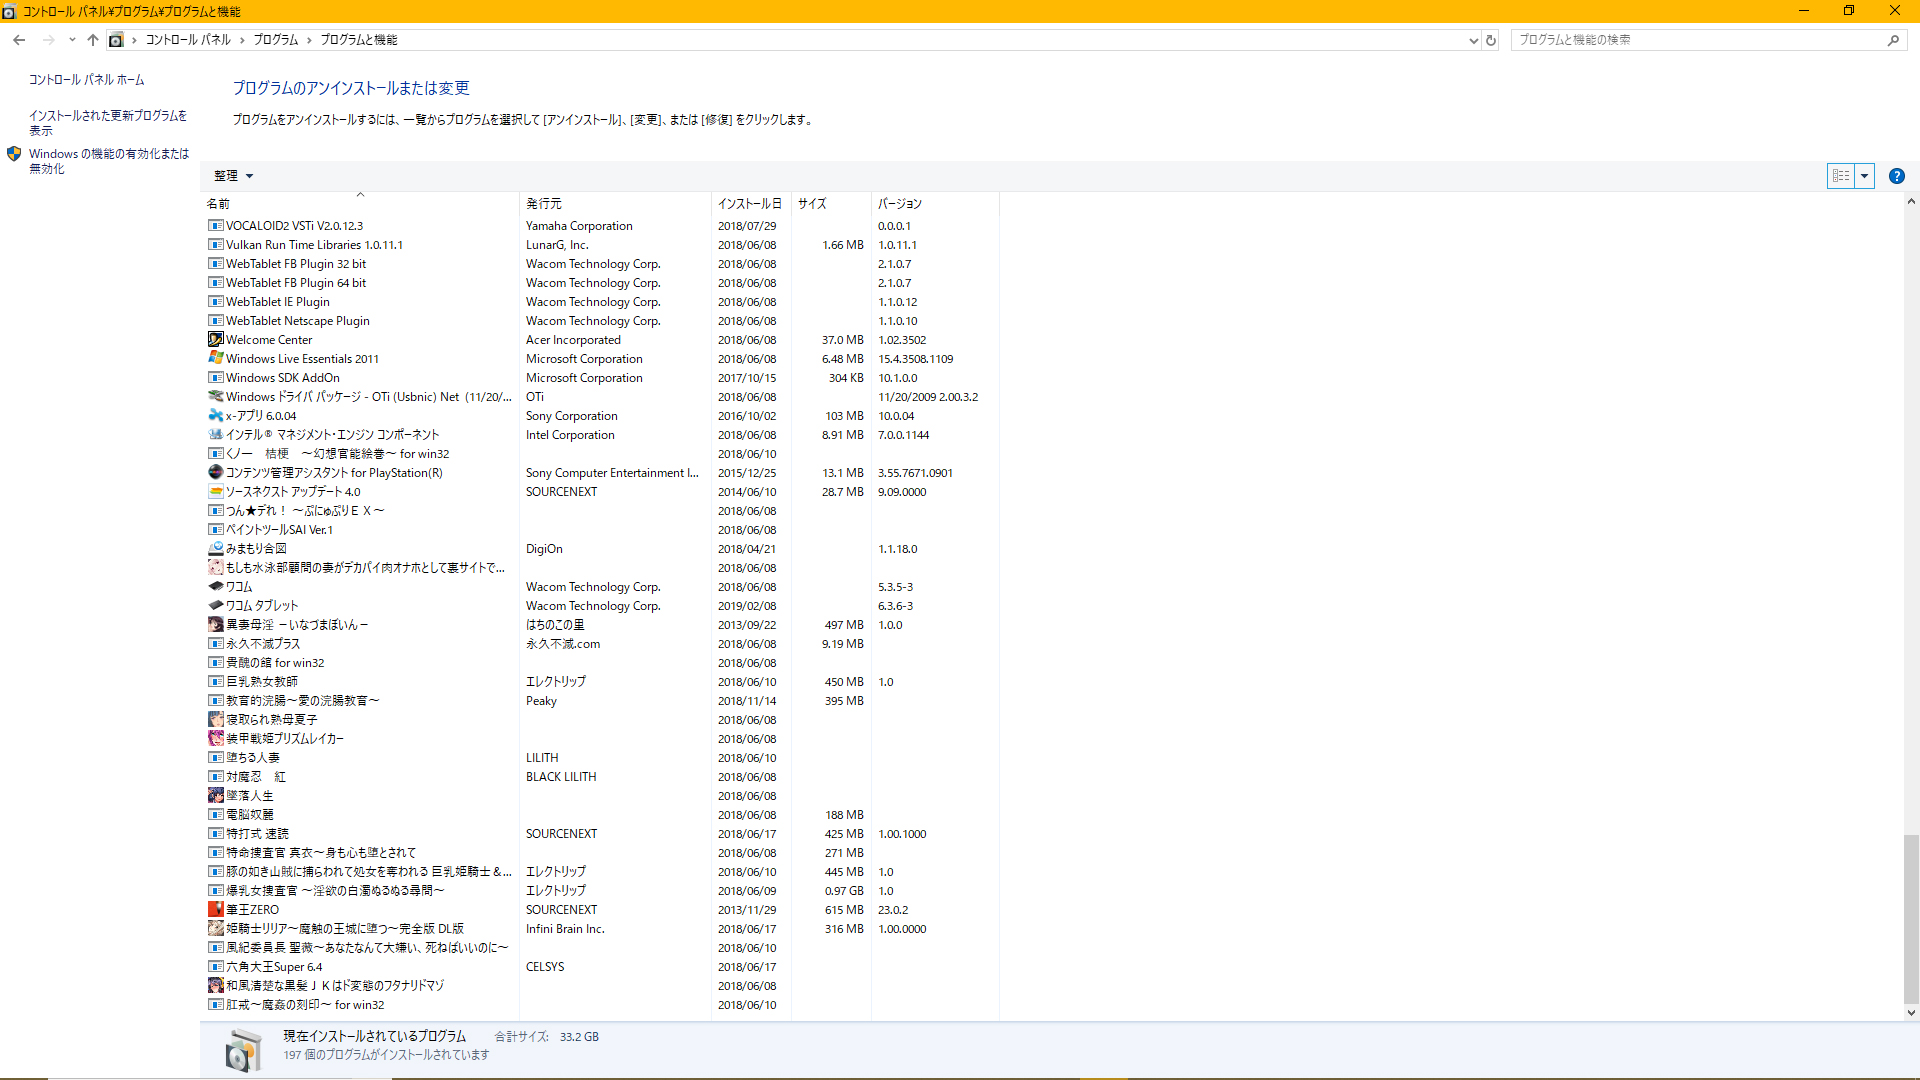
Task: Click the x-アプリ 6.0.04 program icon
Action: click(x=216, y=415)
